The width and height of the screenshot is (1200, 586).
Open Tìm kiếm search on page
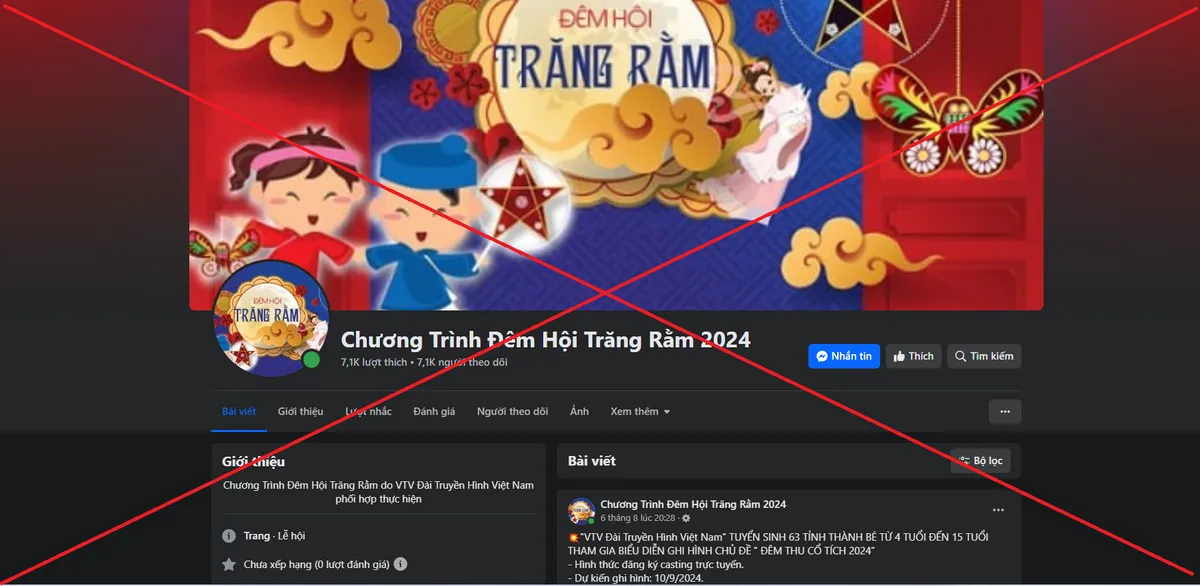pyautogui.click(x=984, y=356)
